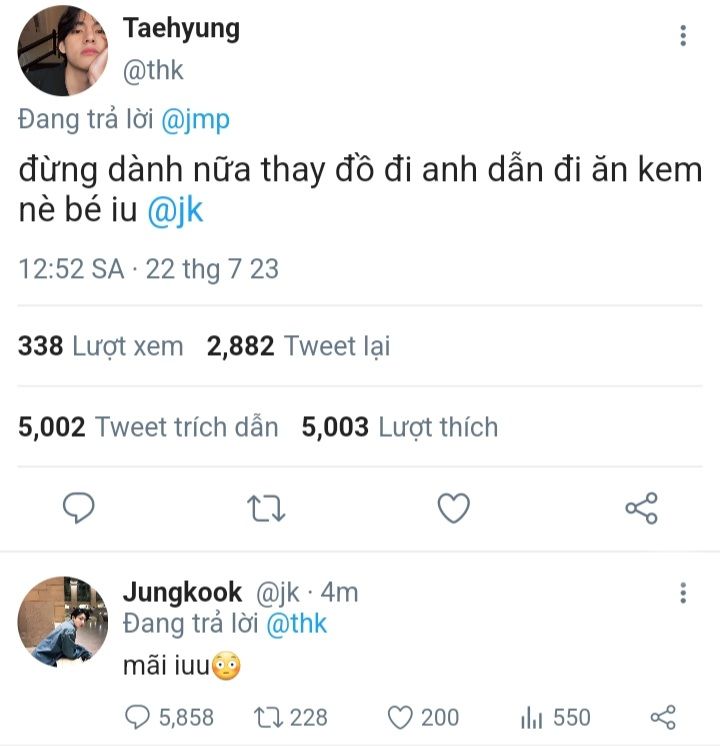Click the @jk mention in tweet text
The width and height of the screenshot is (720, 748).
(x=175, y=212)
